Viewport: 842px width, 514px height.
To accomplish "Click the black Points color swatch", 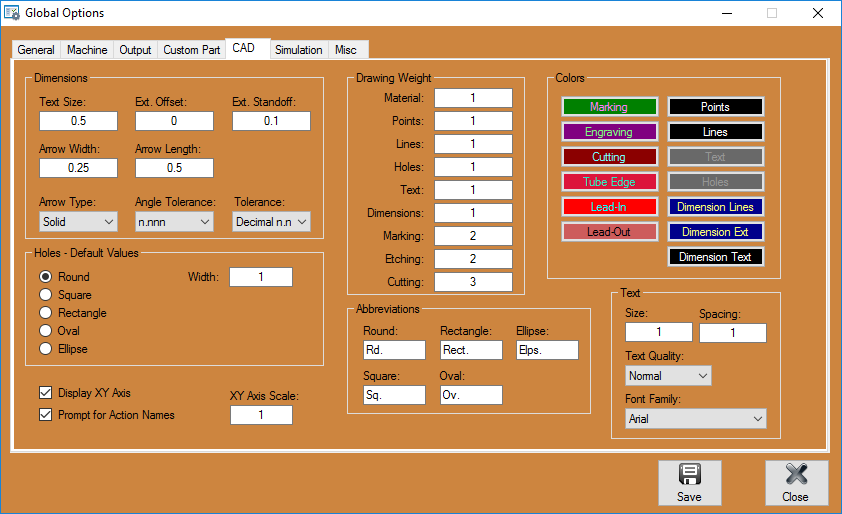I will (x=716, y=107).
